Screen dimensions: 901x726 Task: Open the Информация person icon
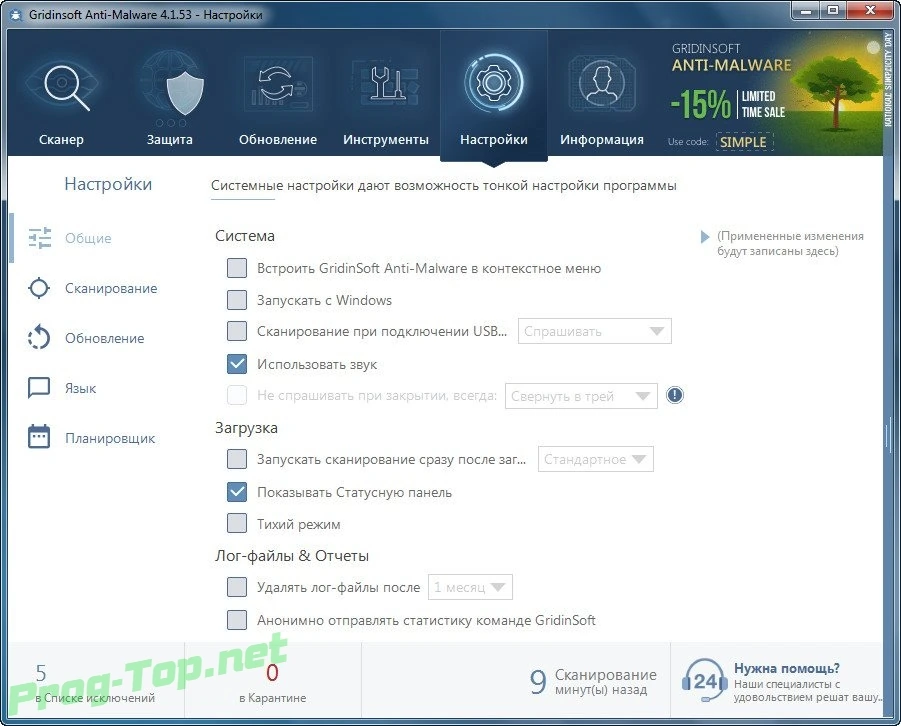click(x=602, y=84)
